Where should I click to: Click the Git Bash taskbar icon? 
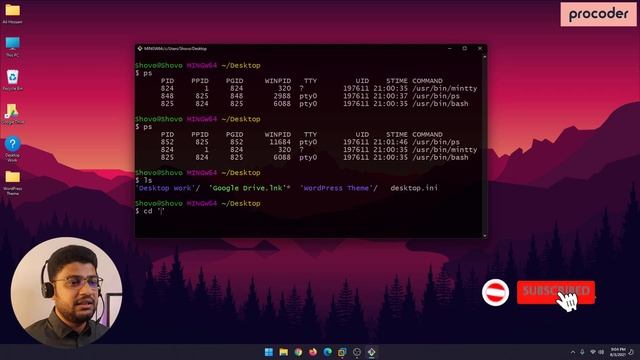tap(371, 352)
